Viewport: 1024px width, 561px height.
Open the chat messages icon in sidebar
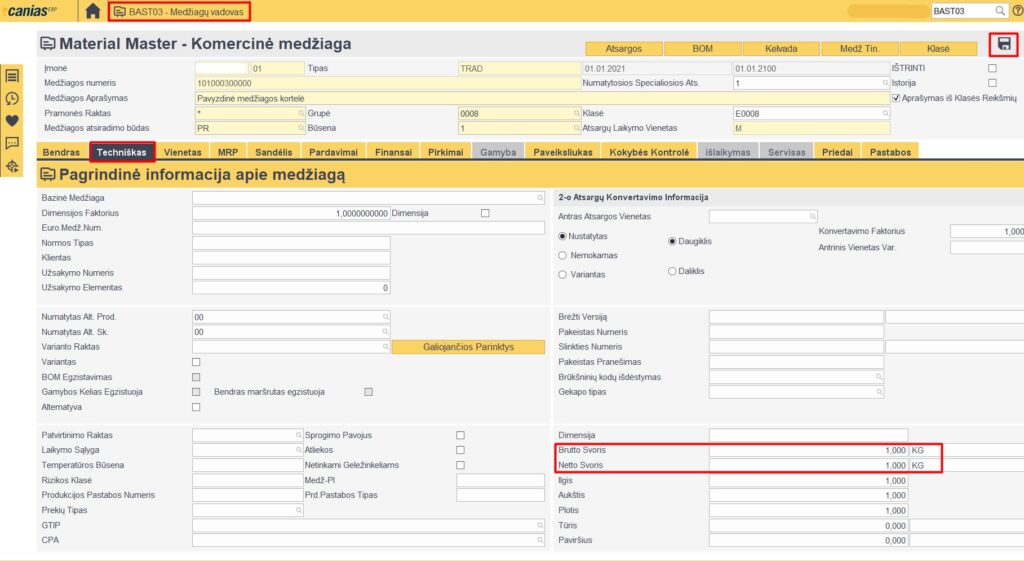(13, 143)
